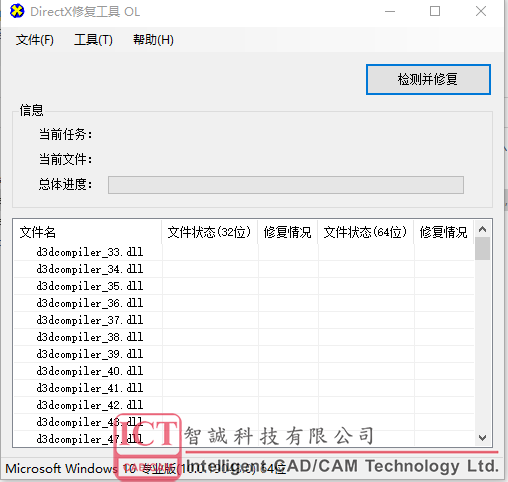
Task: Click the 总体进度 progress bar
Action: coord(286,185)
